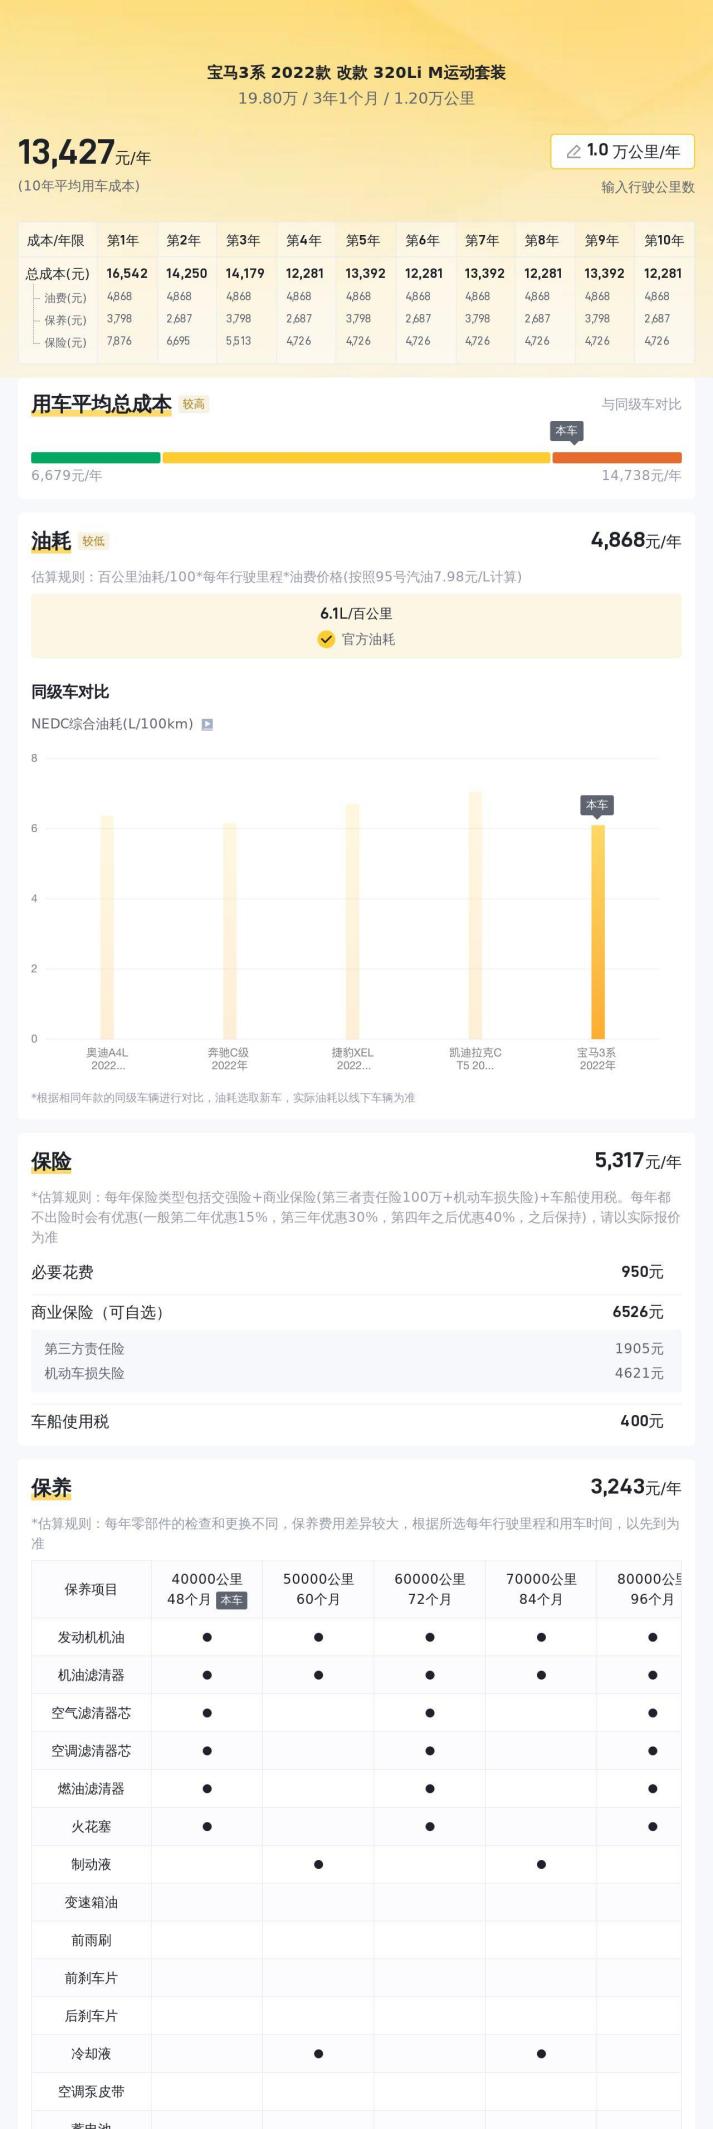
Task: Click the 奔驰C级 bar in the fuel chart
Action: [x=230, y=930]
